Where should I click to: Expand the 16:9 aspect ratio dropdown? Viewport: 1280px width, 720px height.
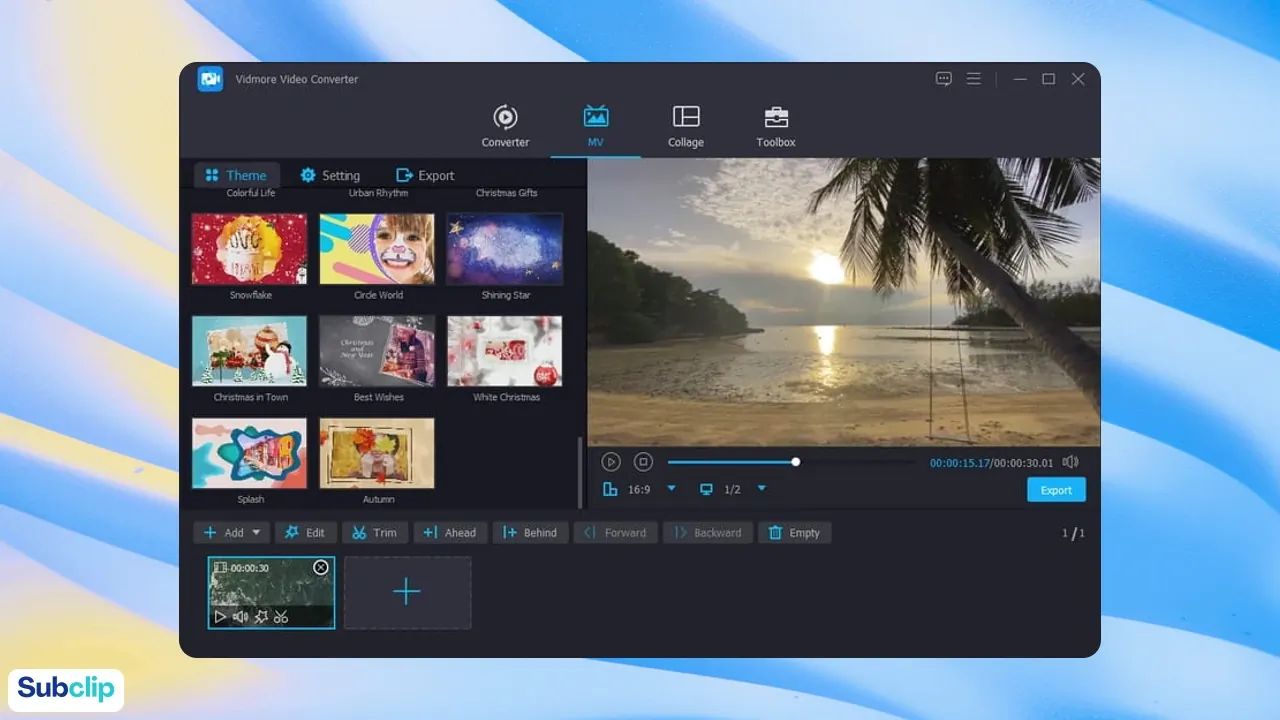[671, 489]
